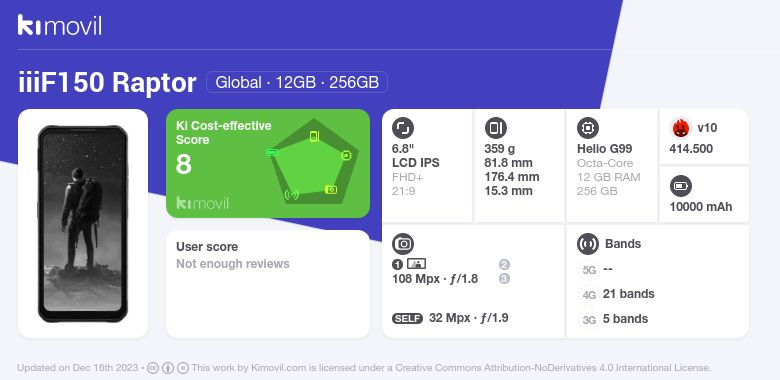Select camera number 3 indicator
The height and width of the screenshot is (380, 780).
(504, 279)
